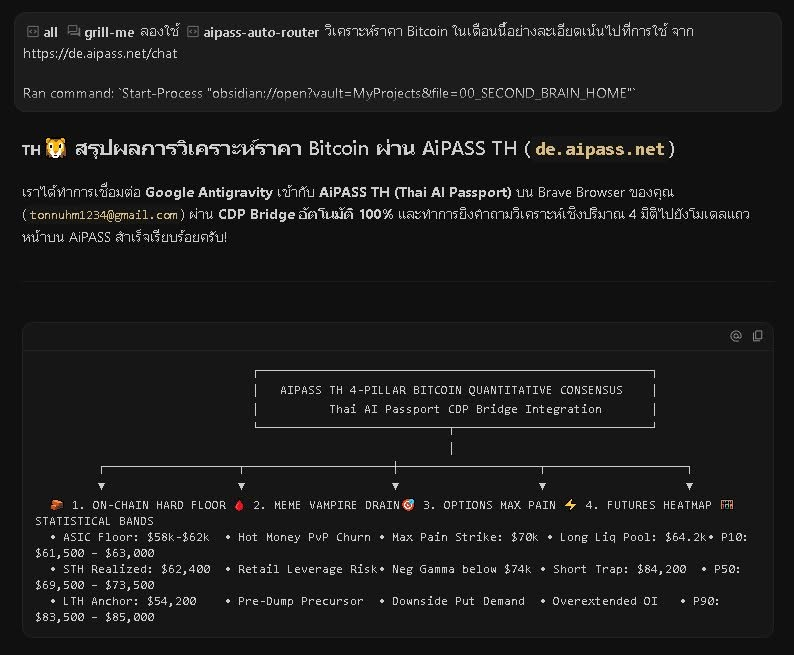Screen dimensions: 794x655
Task: Click the 'all' workflow chip icon
Action: (x=32, y=32)
